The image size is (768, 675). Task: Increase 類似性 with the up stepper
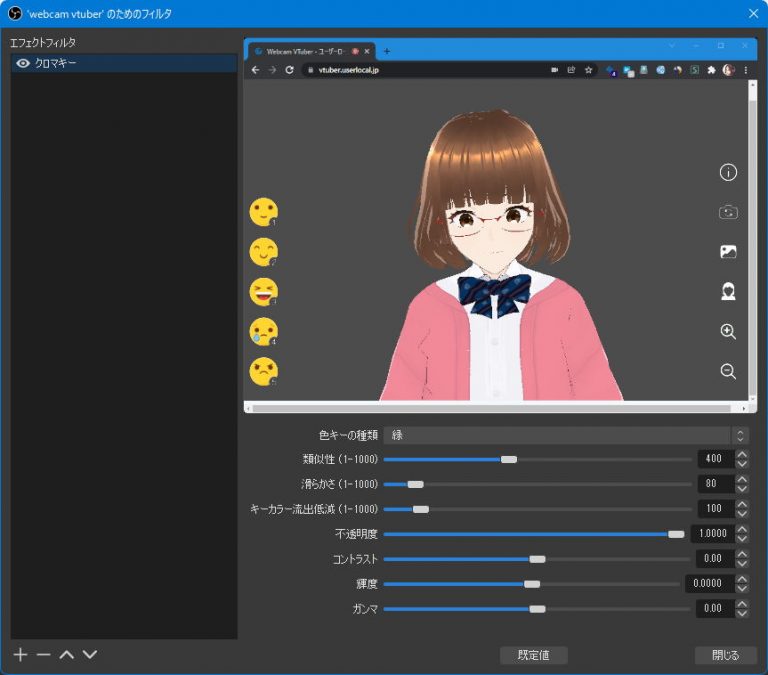pos(742,455)
